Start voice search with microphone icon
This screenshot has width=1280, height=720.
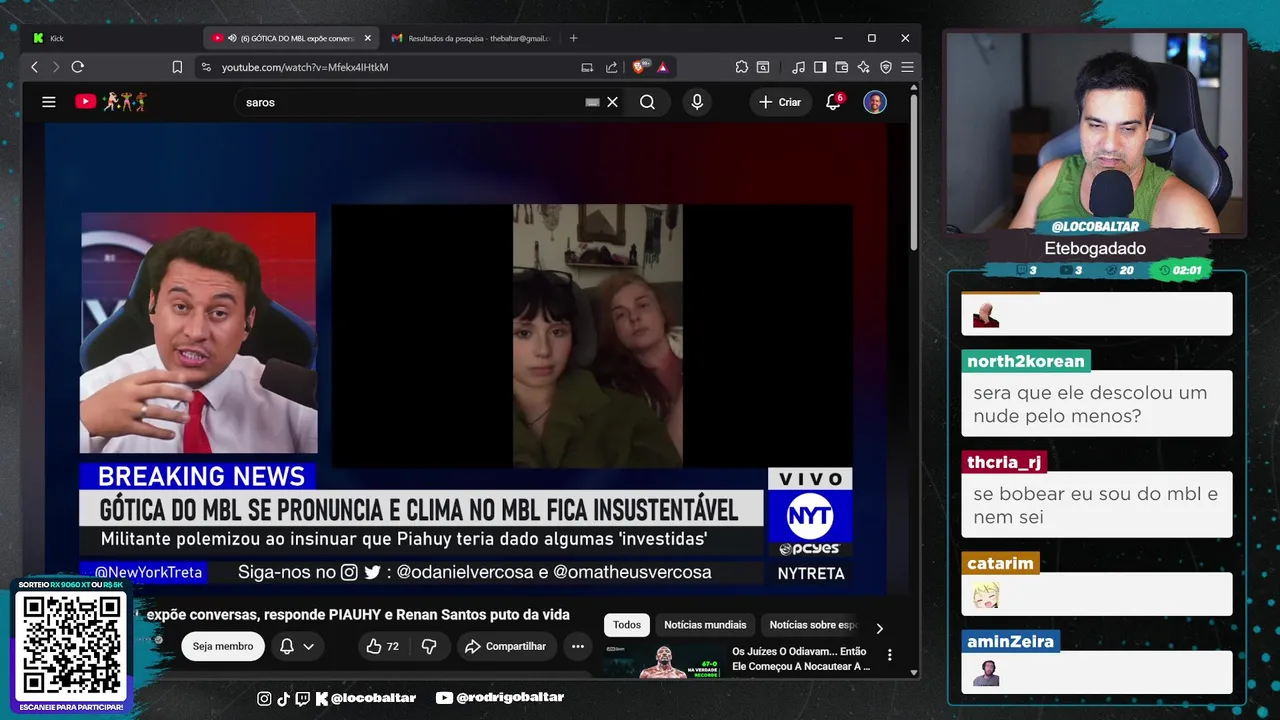tap(697, 102)
